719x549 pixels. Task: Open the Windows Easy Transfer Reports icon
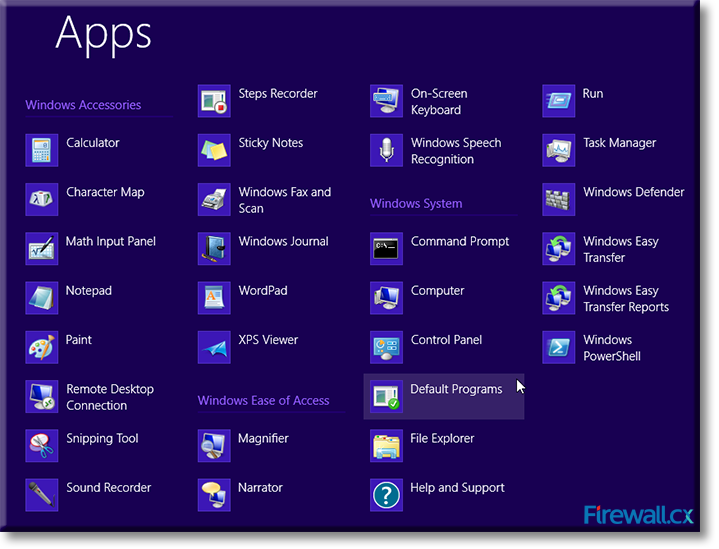coord(559,298)
